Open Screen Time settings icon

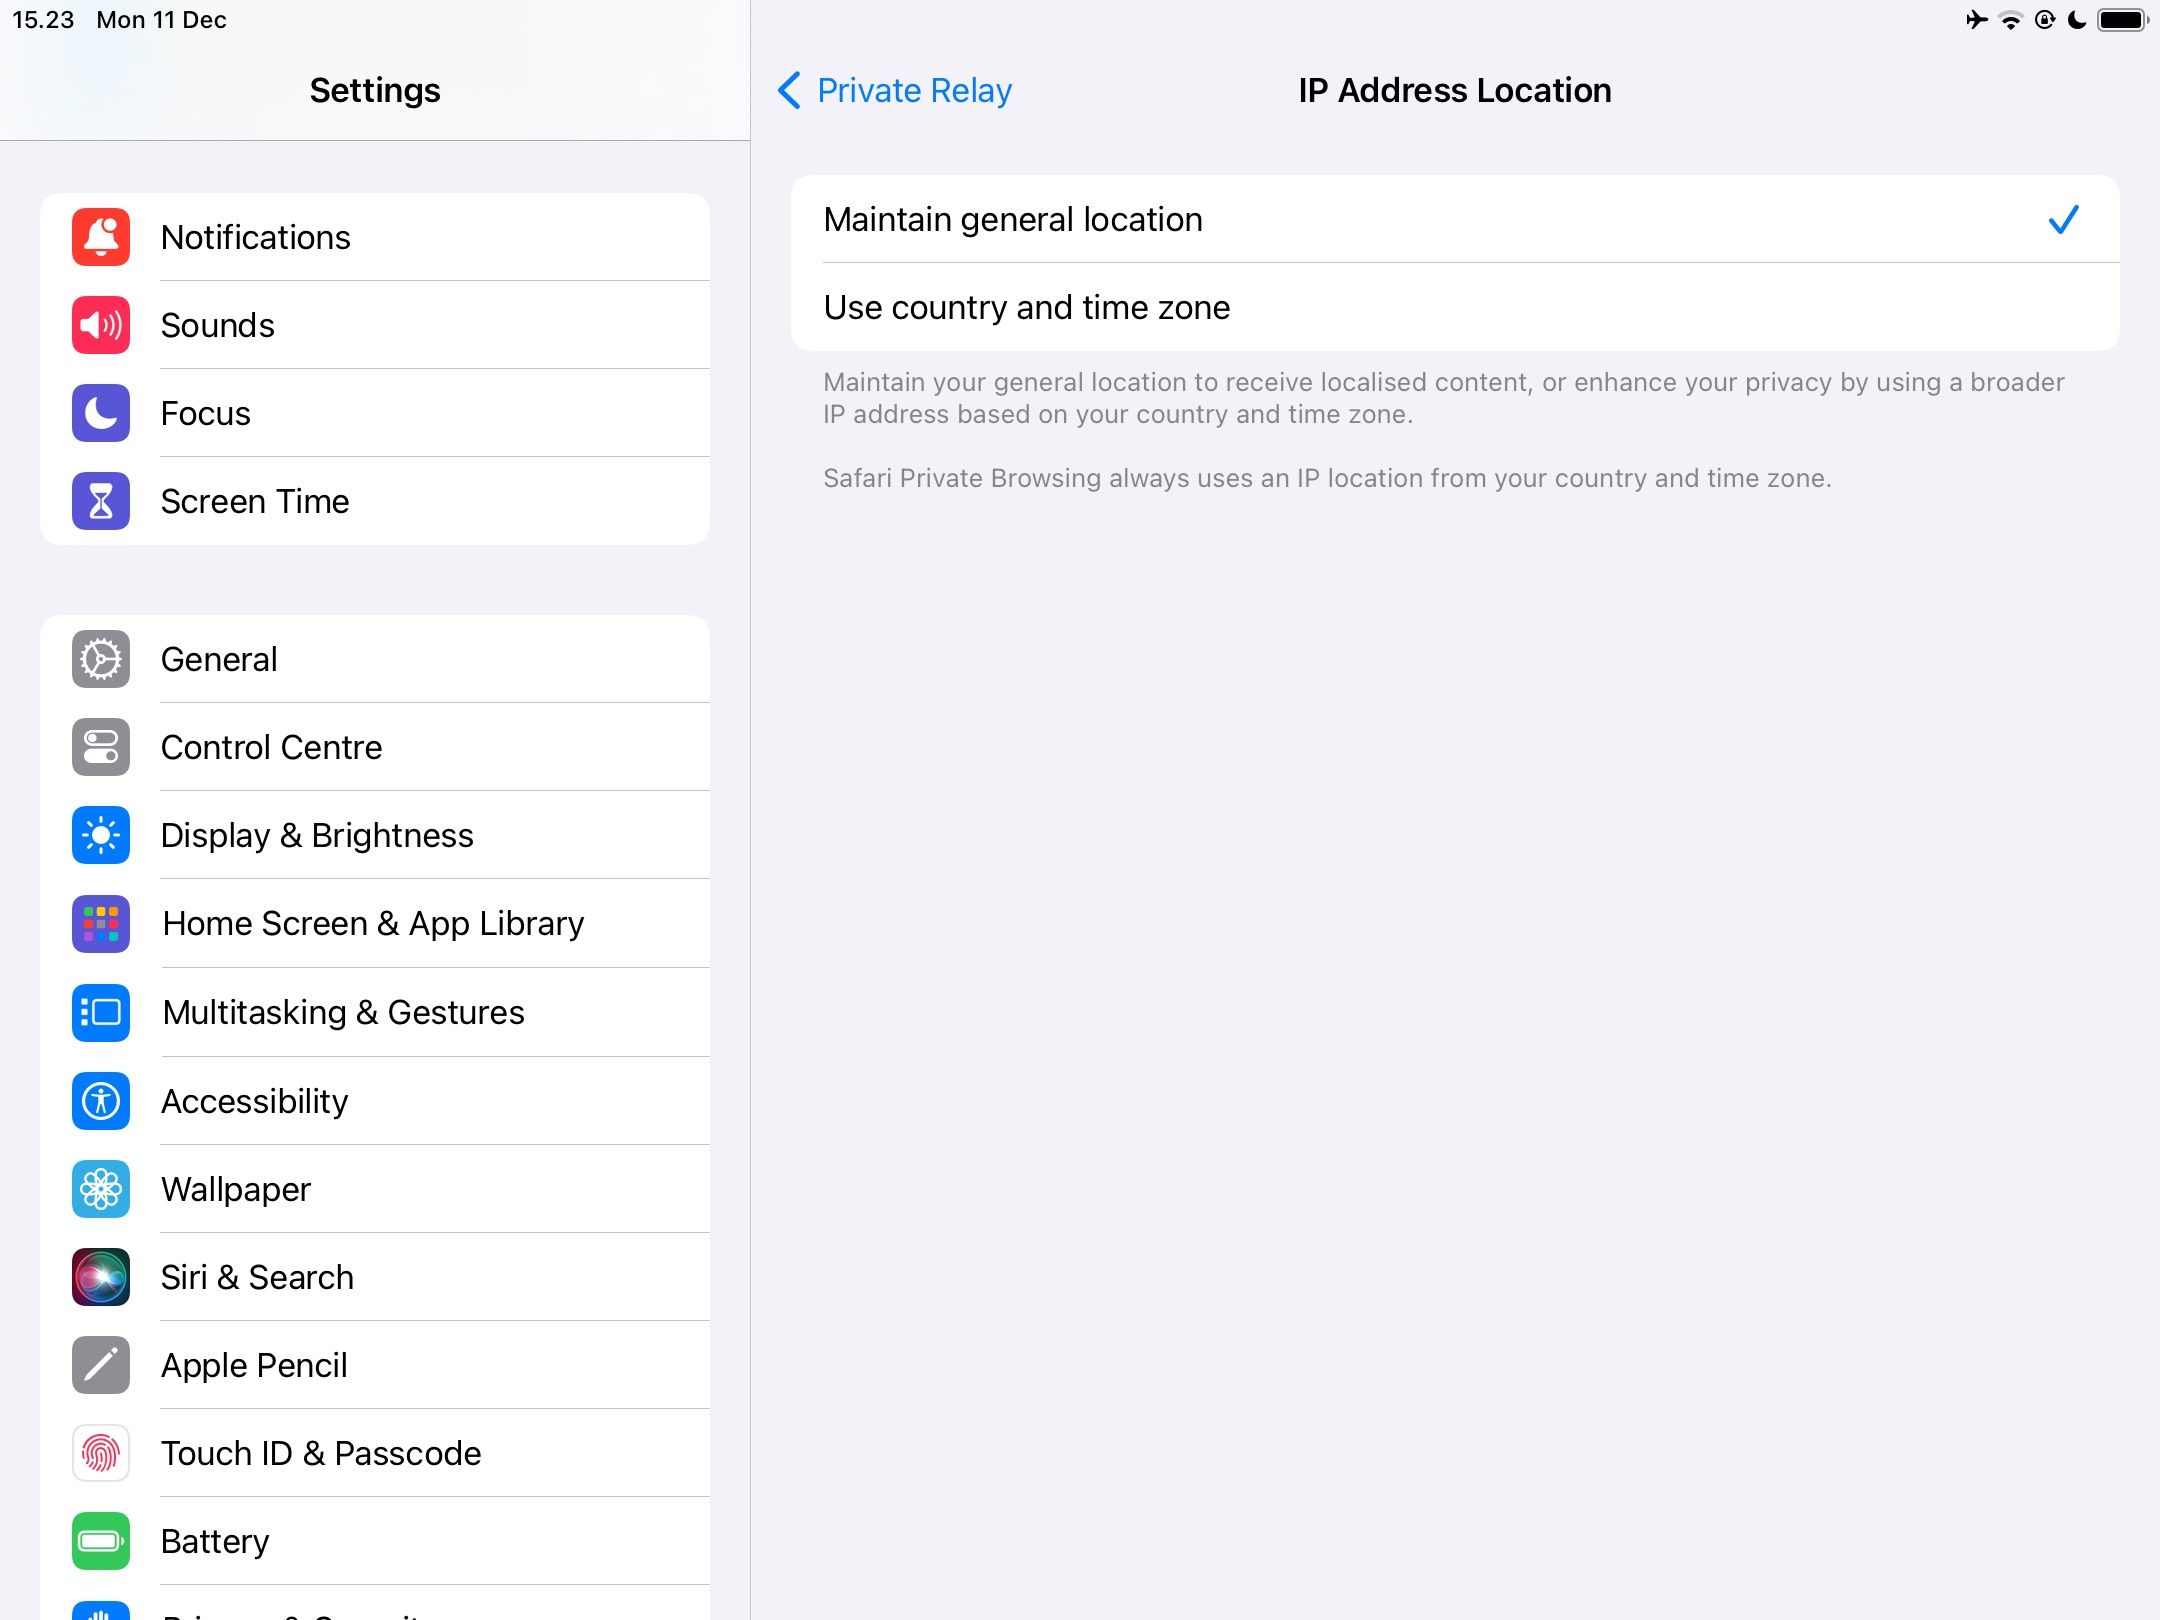pyautogui.click(x=100, y=500)
